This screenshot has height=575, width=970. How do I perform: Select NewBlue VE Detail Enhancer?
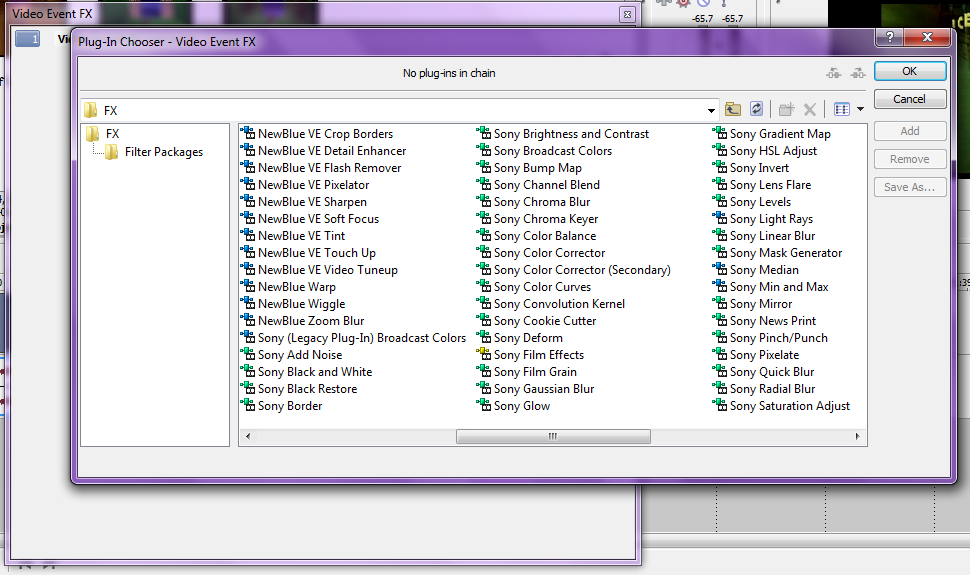[324, 151]
